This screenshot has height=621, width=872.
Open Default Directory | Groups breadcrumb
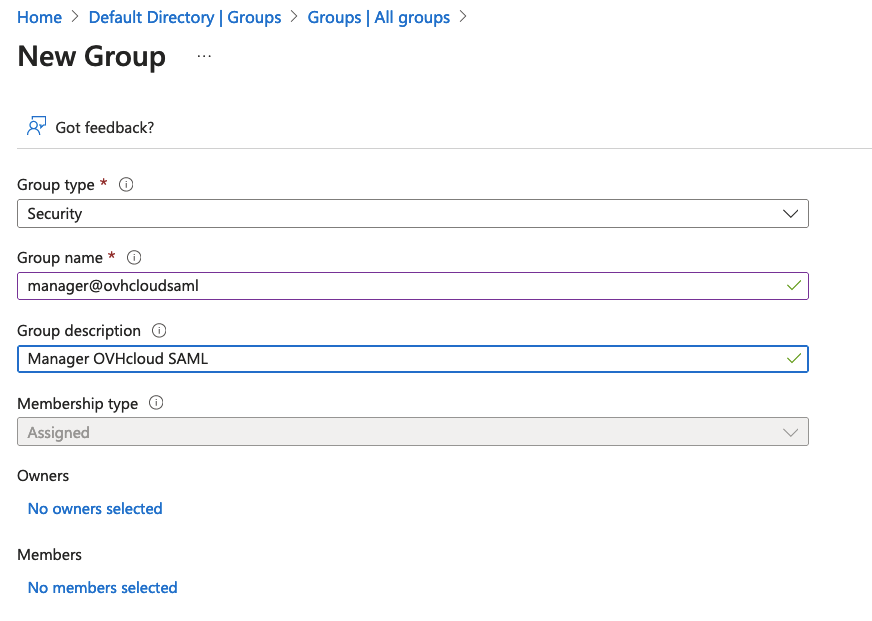tap(184, 17)
